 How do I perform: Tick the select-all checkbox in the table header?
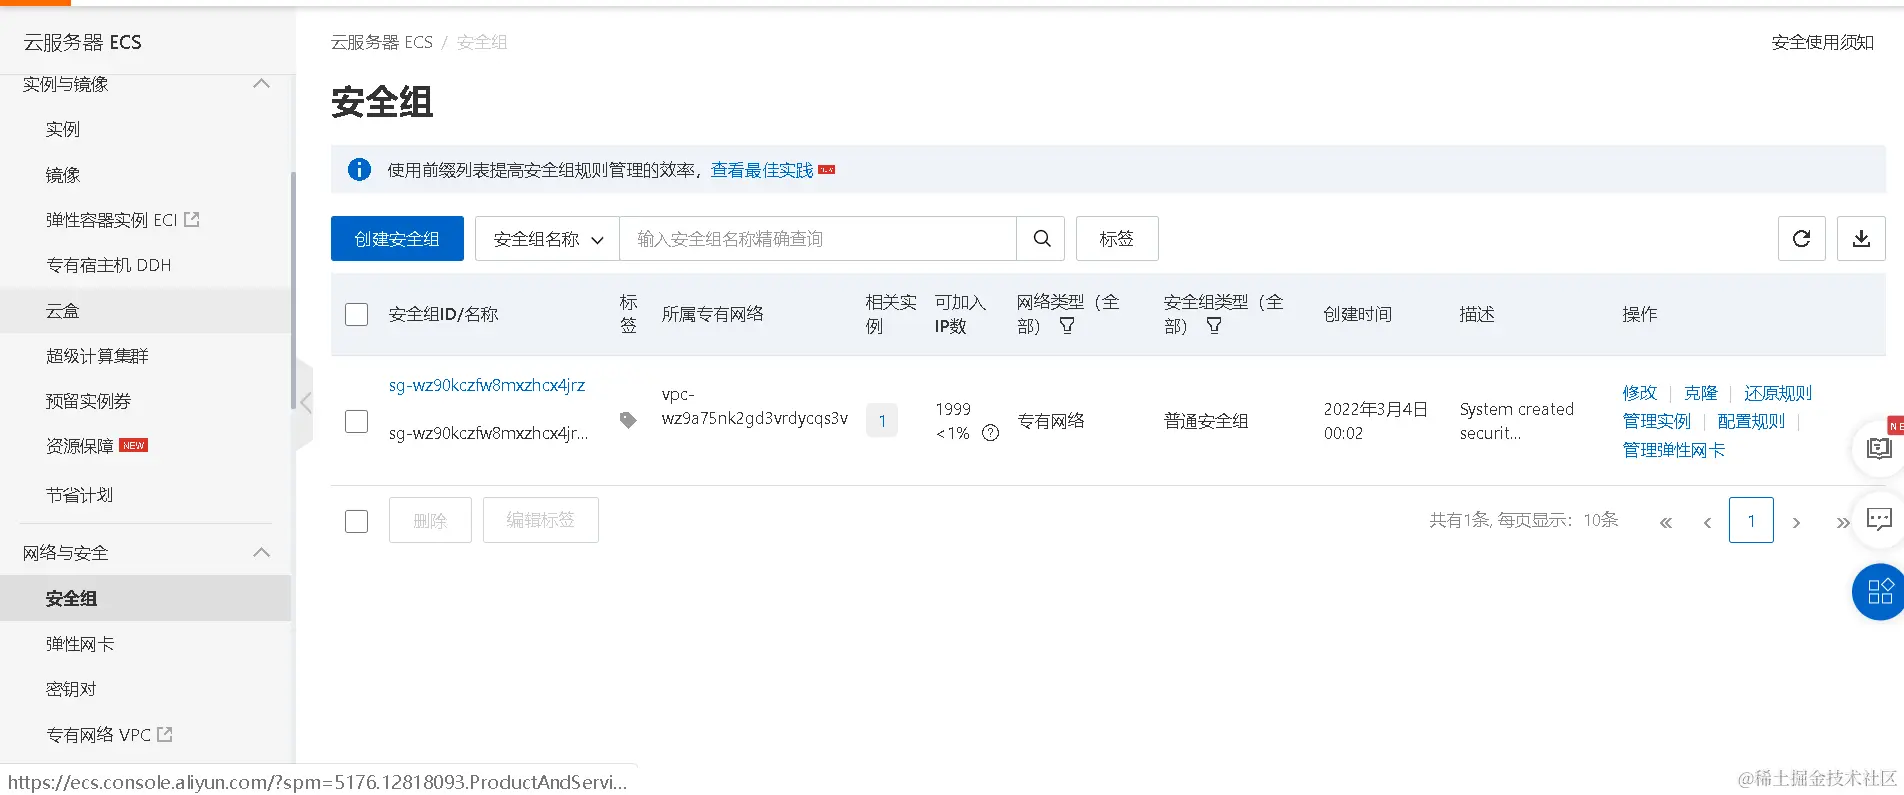[x=356, y=314]
